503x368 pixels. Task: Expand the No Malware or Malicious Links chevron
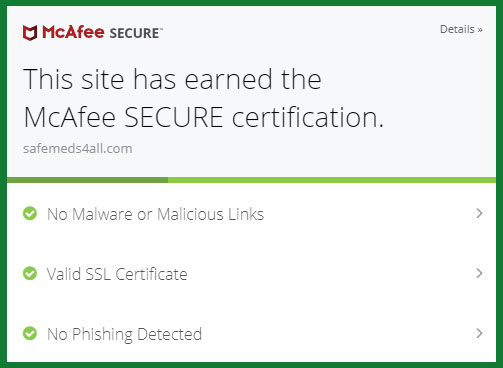[479, 213]
